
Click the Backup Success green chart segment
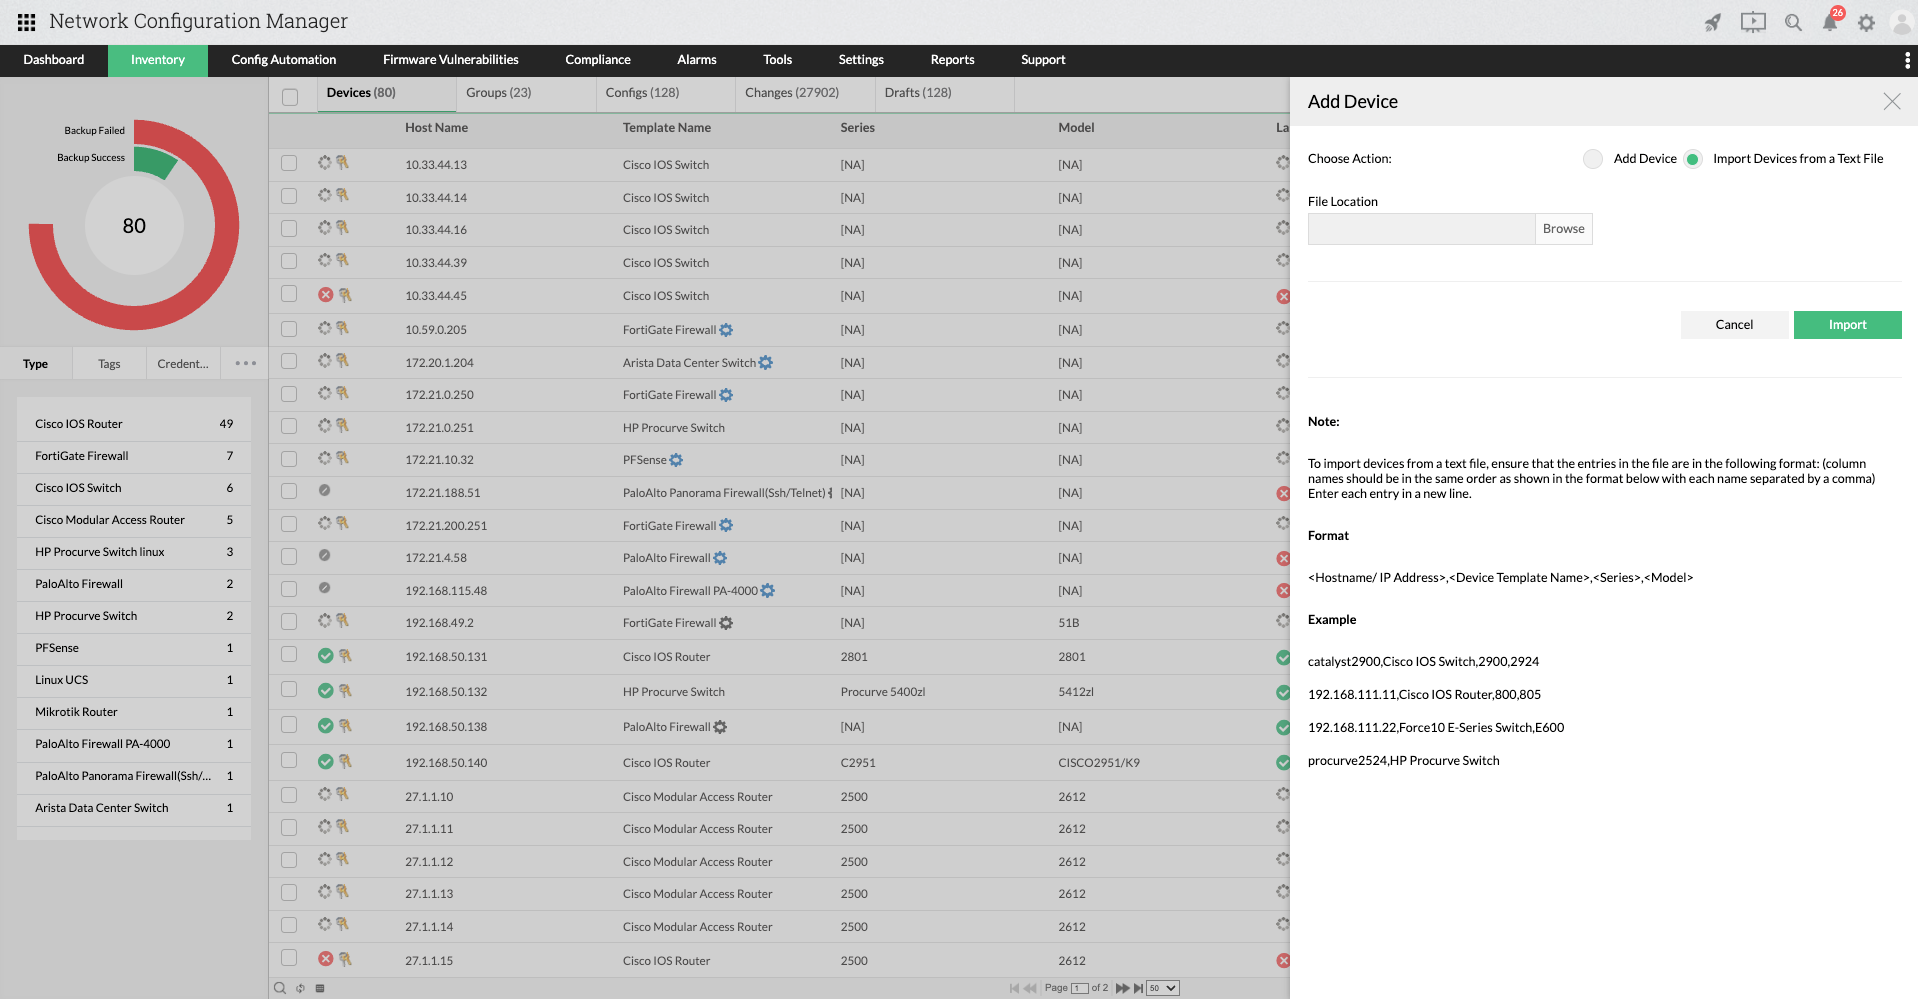[x=155, y=161]
